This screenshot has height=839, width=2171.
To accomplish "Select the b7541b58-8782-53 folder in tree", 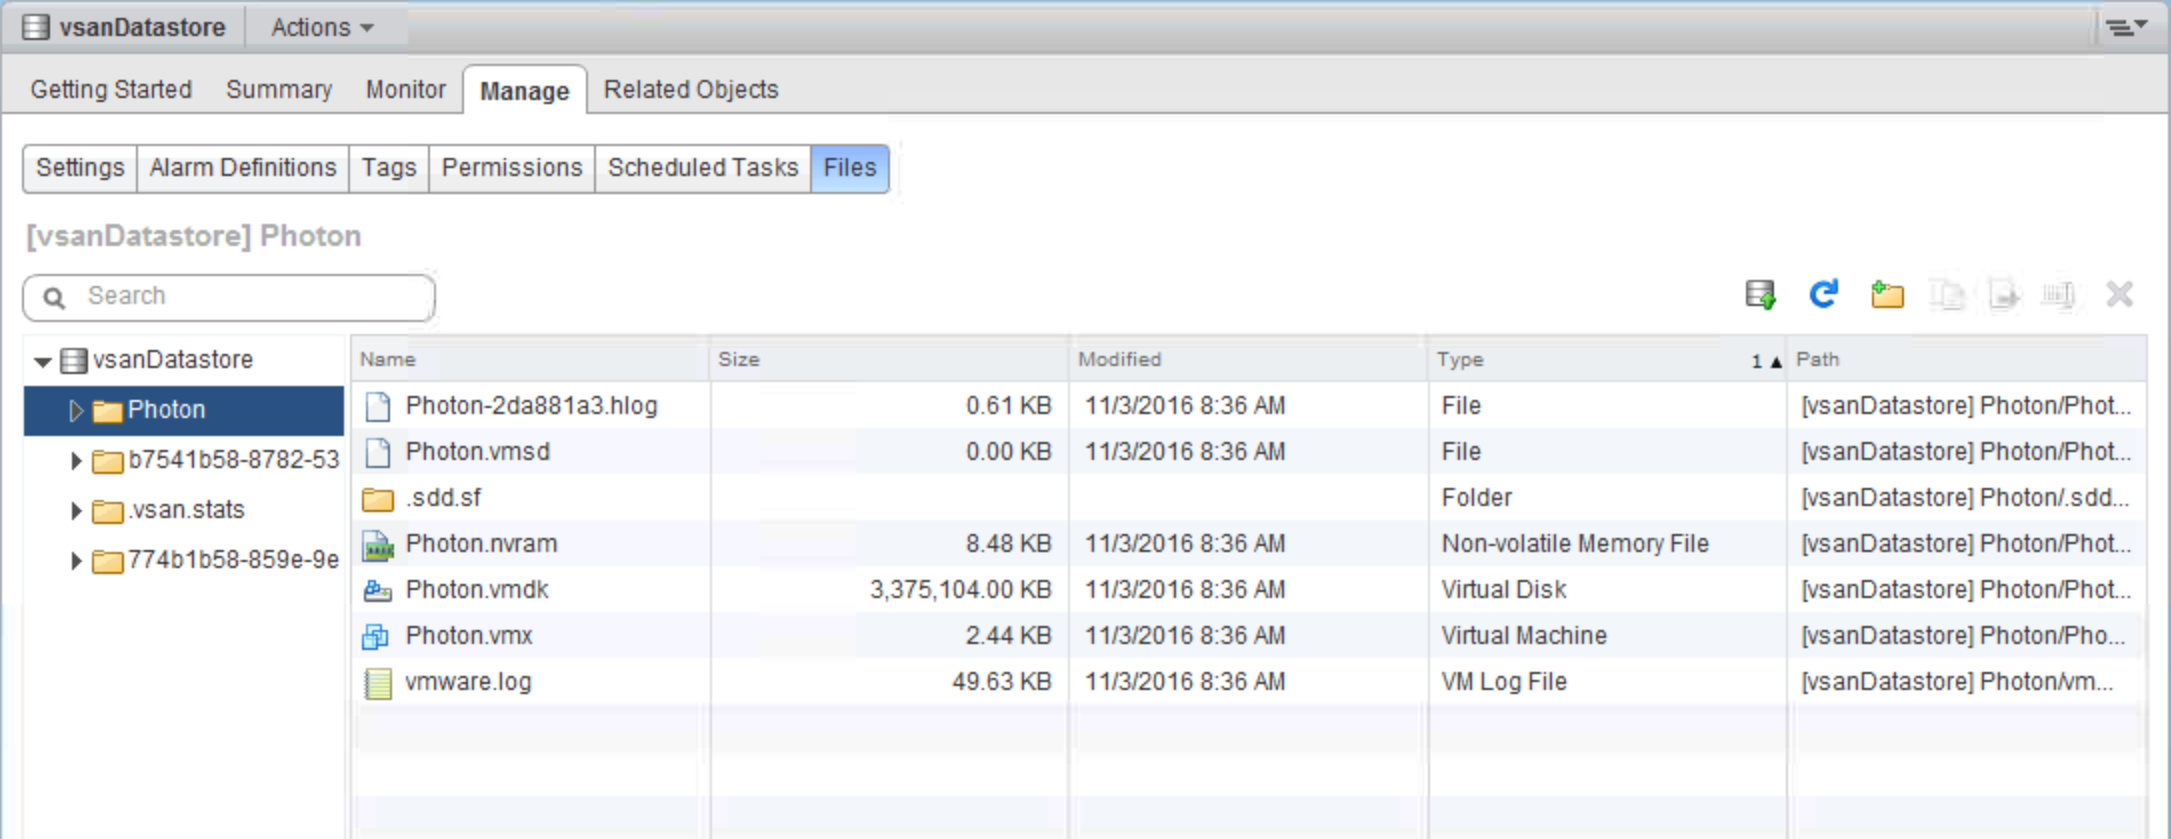I will coord(233,460).
